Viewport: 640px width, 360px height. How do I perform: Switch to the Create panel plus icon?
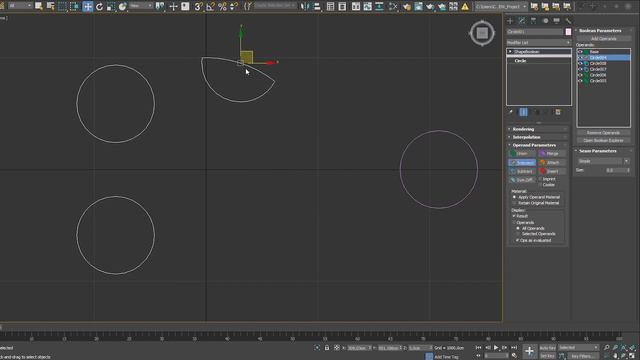510,20
